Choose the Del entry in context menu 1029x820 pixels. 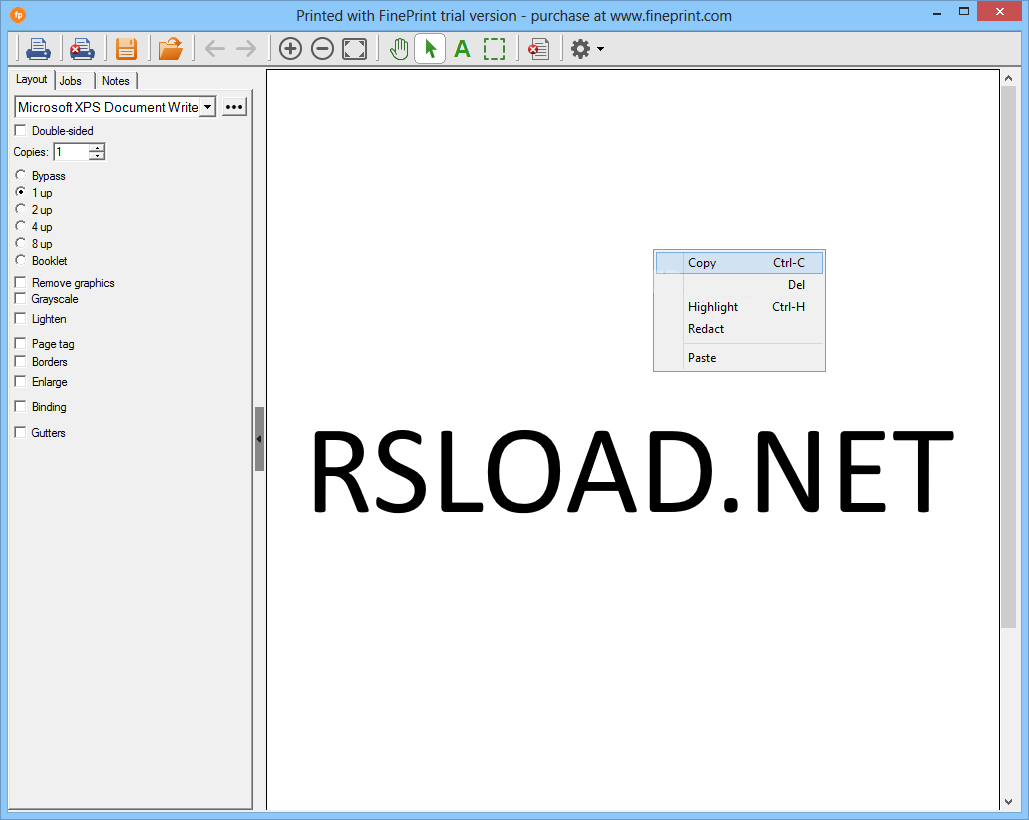pyautogui.click(x=739, y=285)
